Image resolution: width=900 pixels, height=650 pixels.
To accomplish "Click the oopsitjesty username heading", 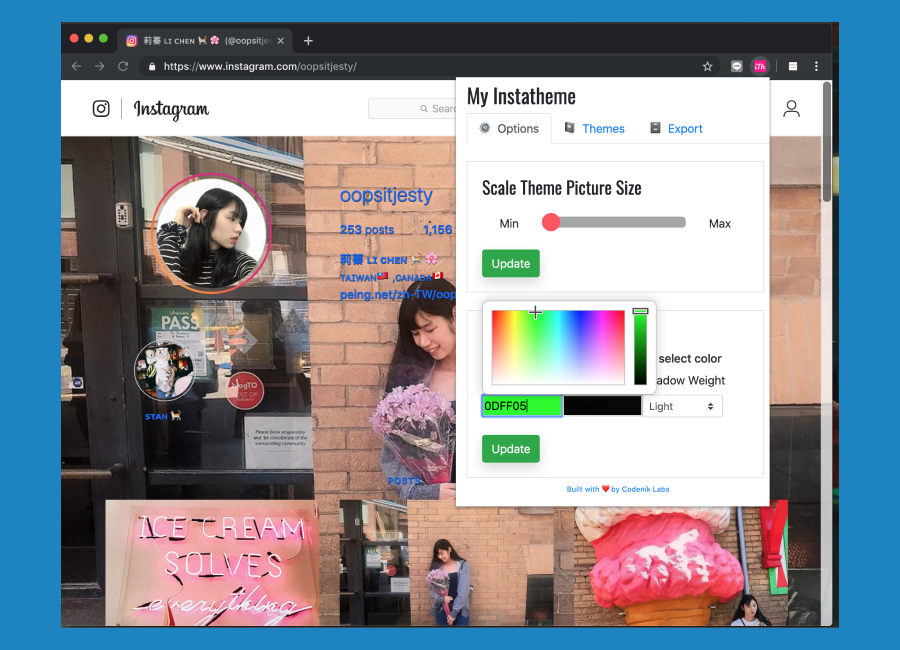I will (386, 195).
